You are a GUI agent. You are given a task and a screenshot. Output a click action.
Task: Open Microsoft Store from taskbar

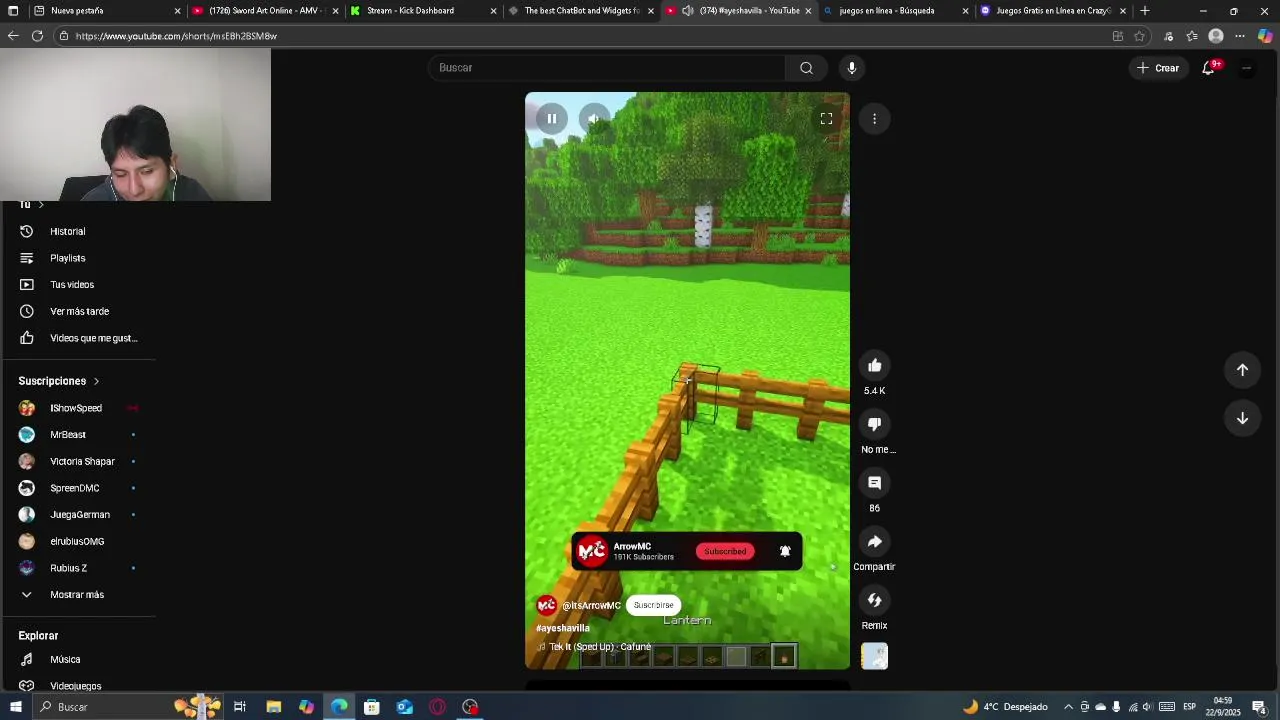[371, 707]
